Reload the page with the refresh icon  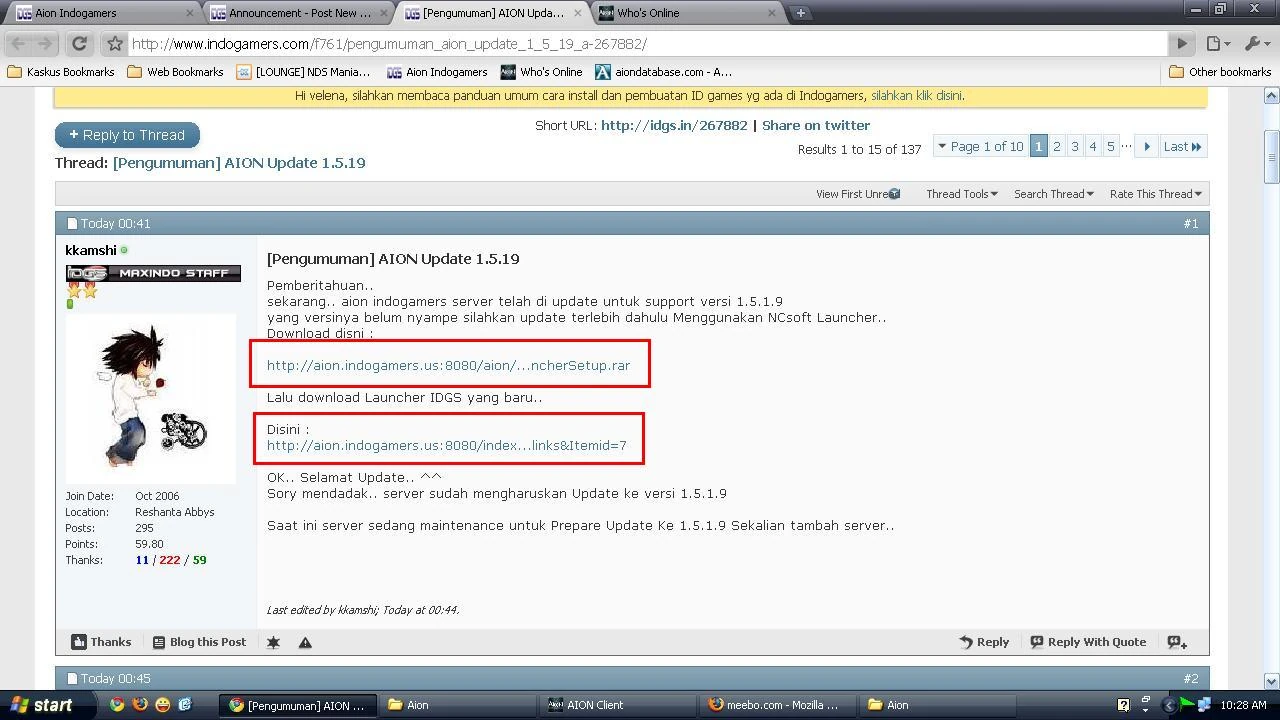pos(79,44)
